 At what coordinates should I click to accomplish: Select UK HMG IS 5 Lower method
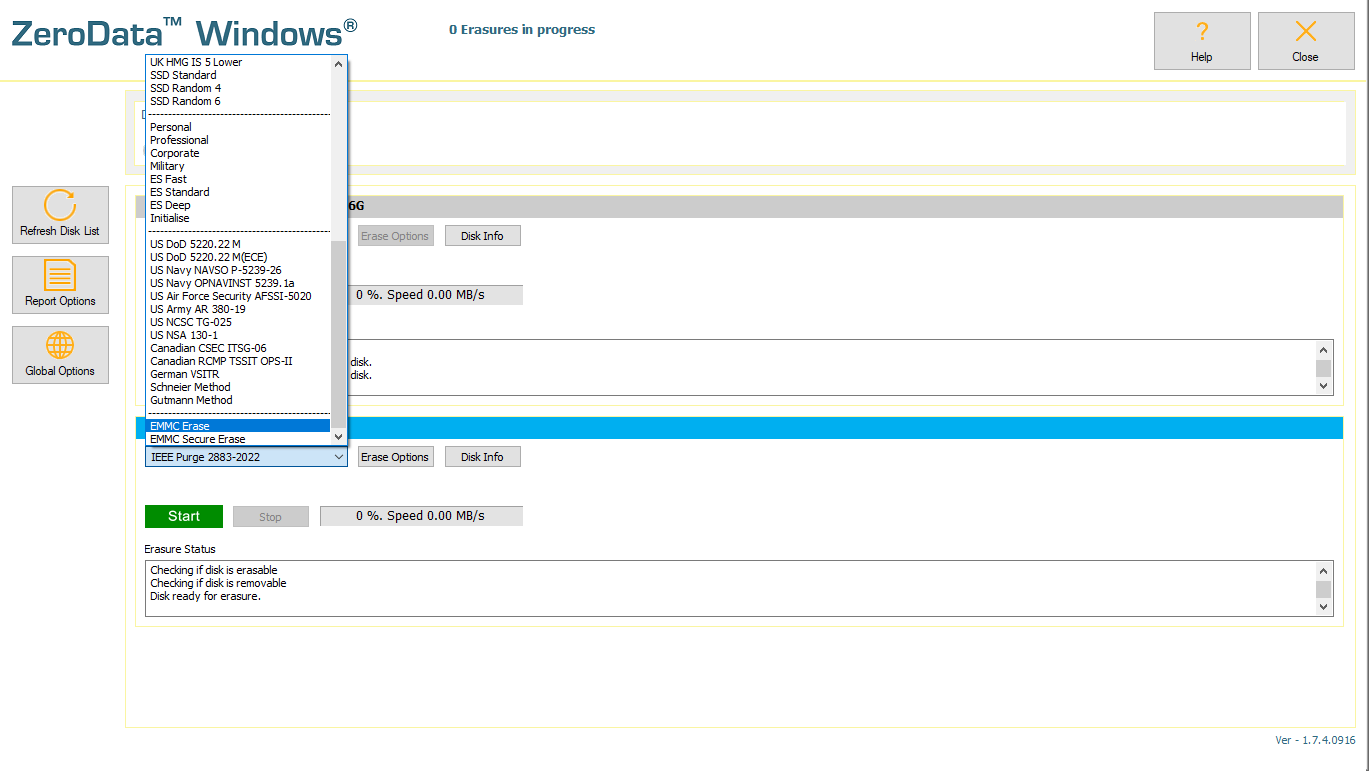[238, 62]
